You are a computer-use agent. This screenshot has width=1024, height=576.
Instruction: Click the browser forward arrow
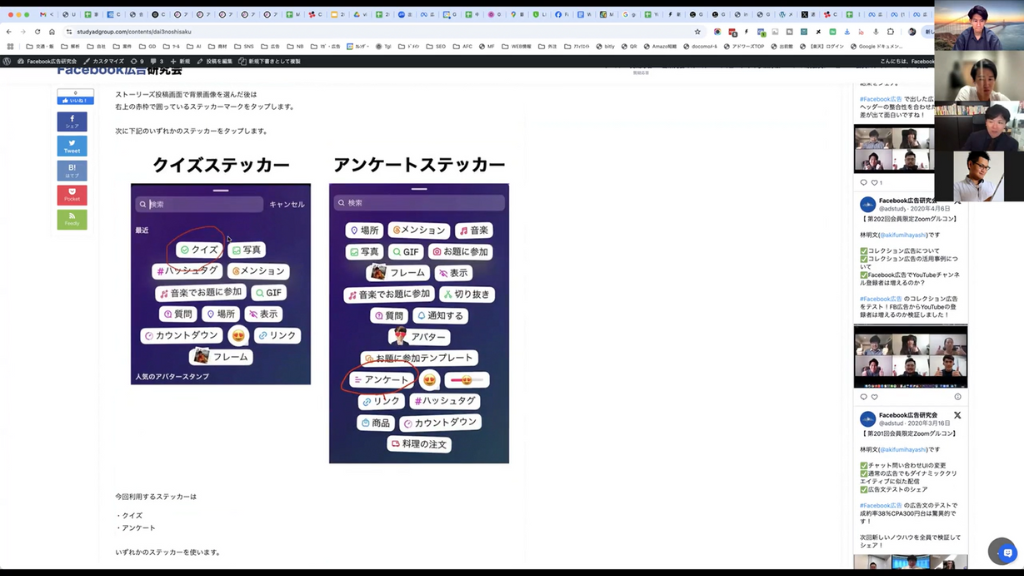(23, 31)
